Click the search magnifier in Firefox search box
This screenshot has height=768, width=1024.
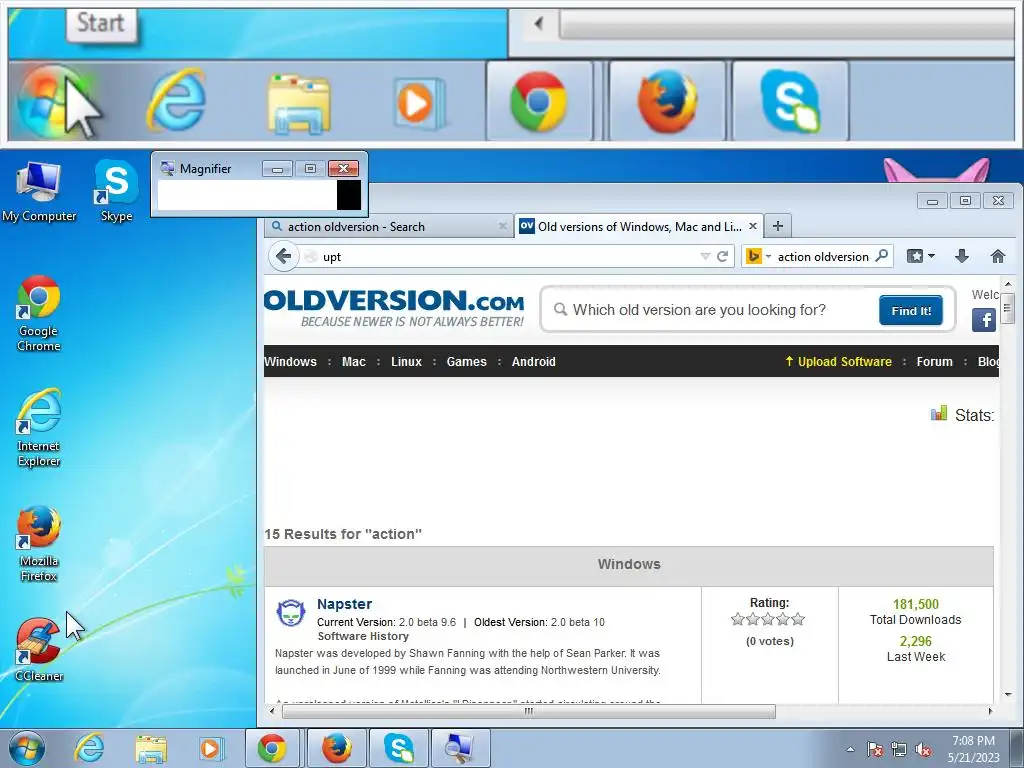(882, 256)
